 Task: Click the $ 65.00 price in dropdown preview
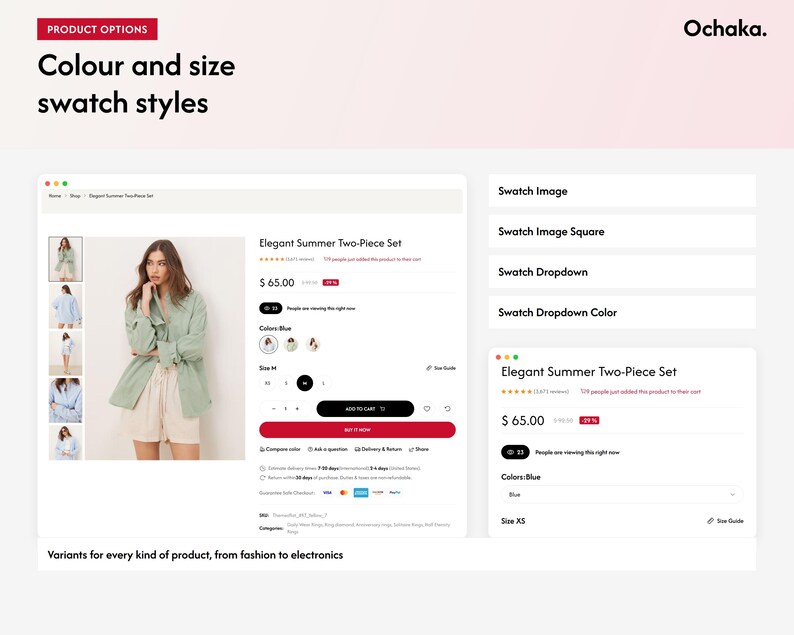coord(523,420)
